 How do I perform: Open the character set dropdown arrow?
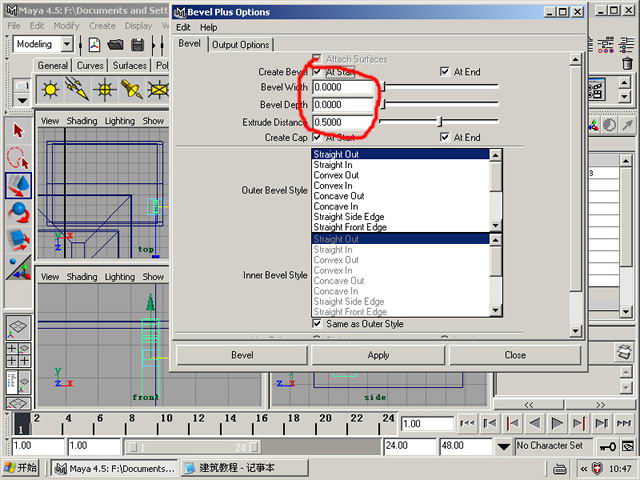[x=503, y=447]
